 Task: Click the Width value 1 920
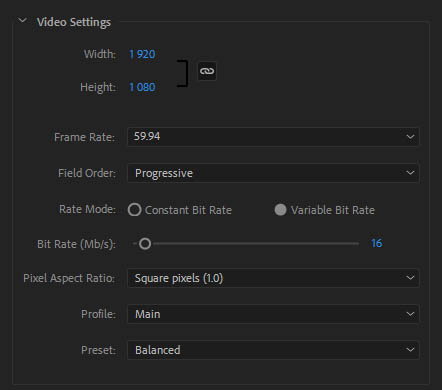(x=142, y=54)
